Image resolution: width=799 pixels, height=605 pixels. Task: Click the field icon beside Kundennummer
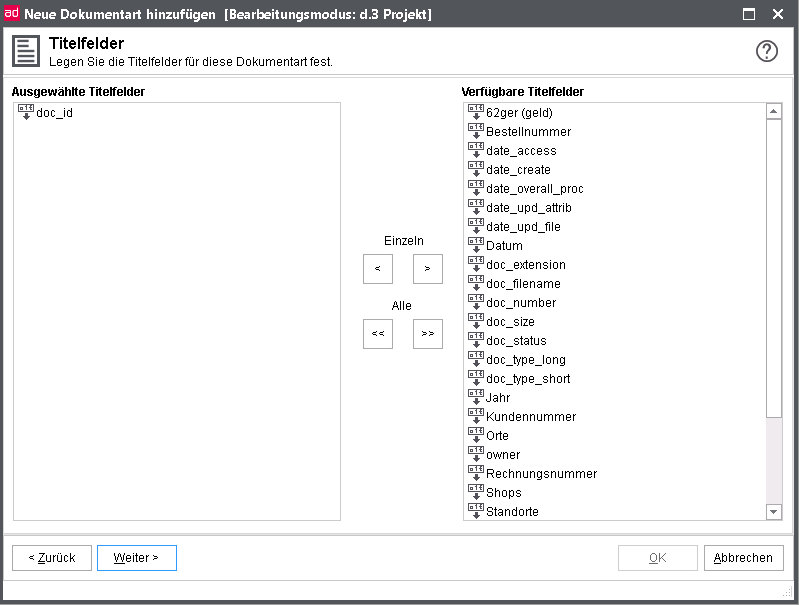pos(476,417)
